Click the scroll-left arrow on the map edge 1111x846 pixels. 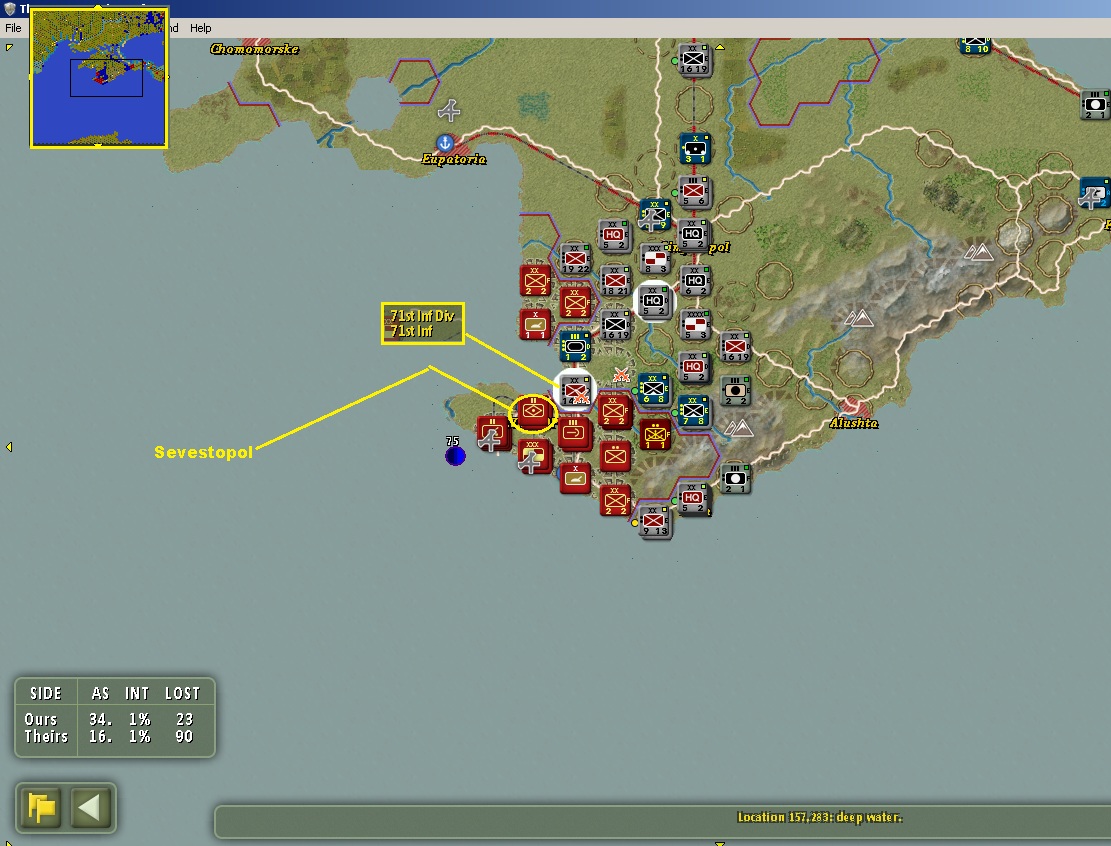(9, 447)
